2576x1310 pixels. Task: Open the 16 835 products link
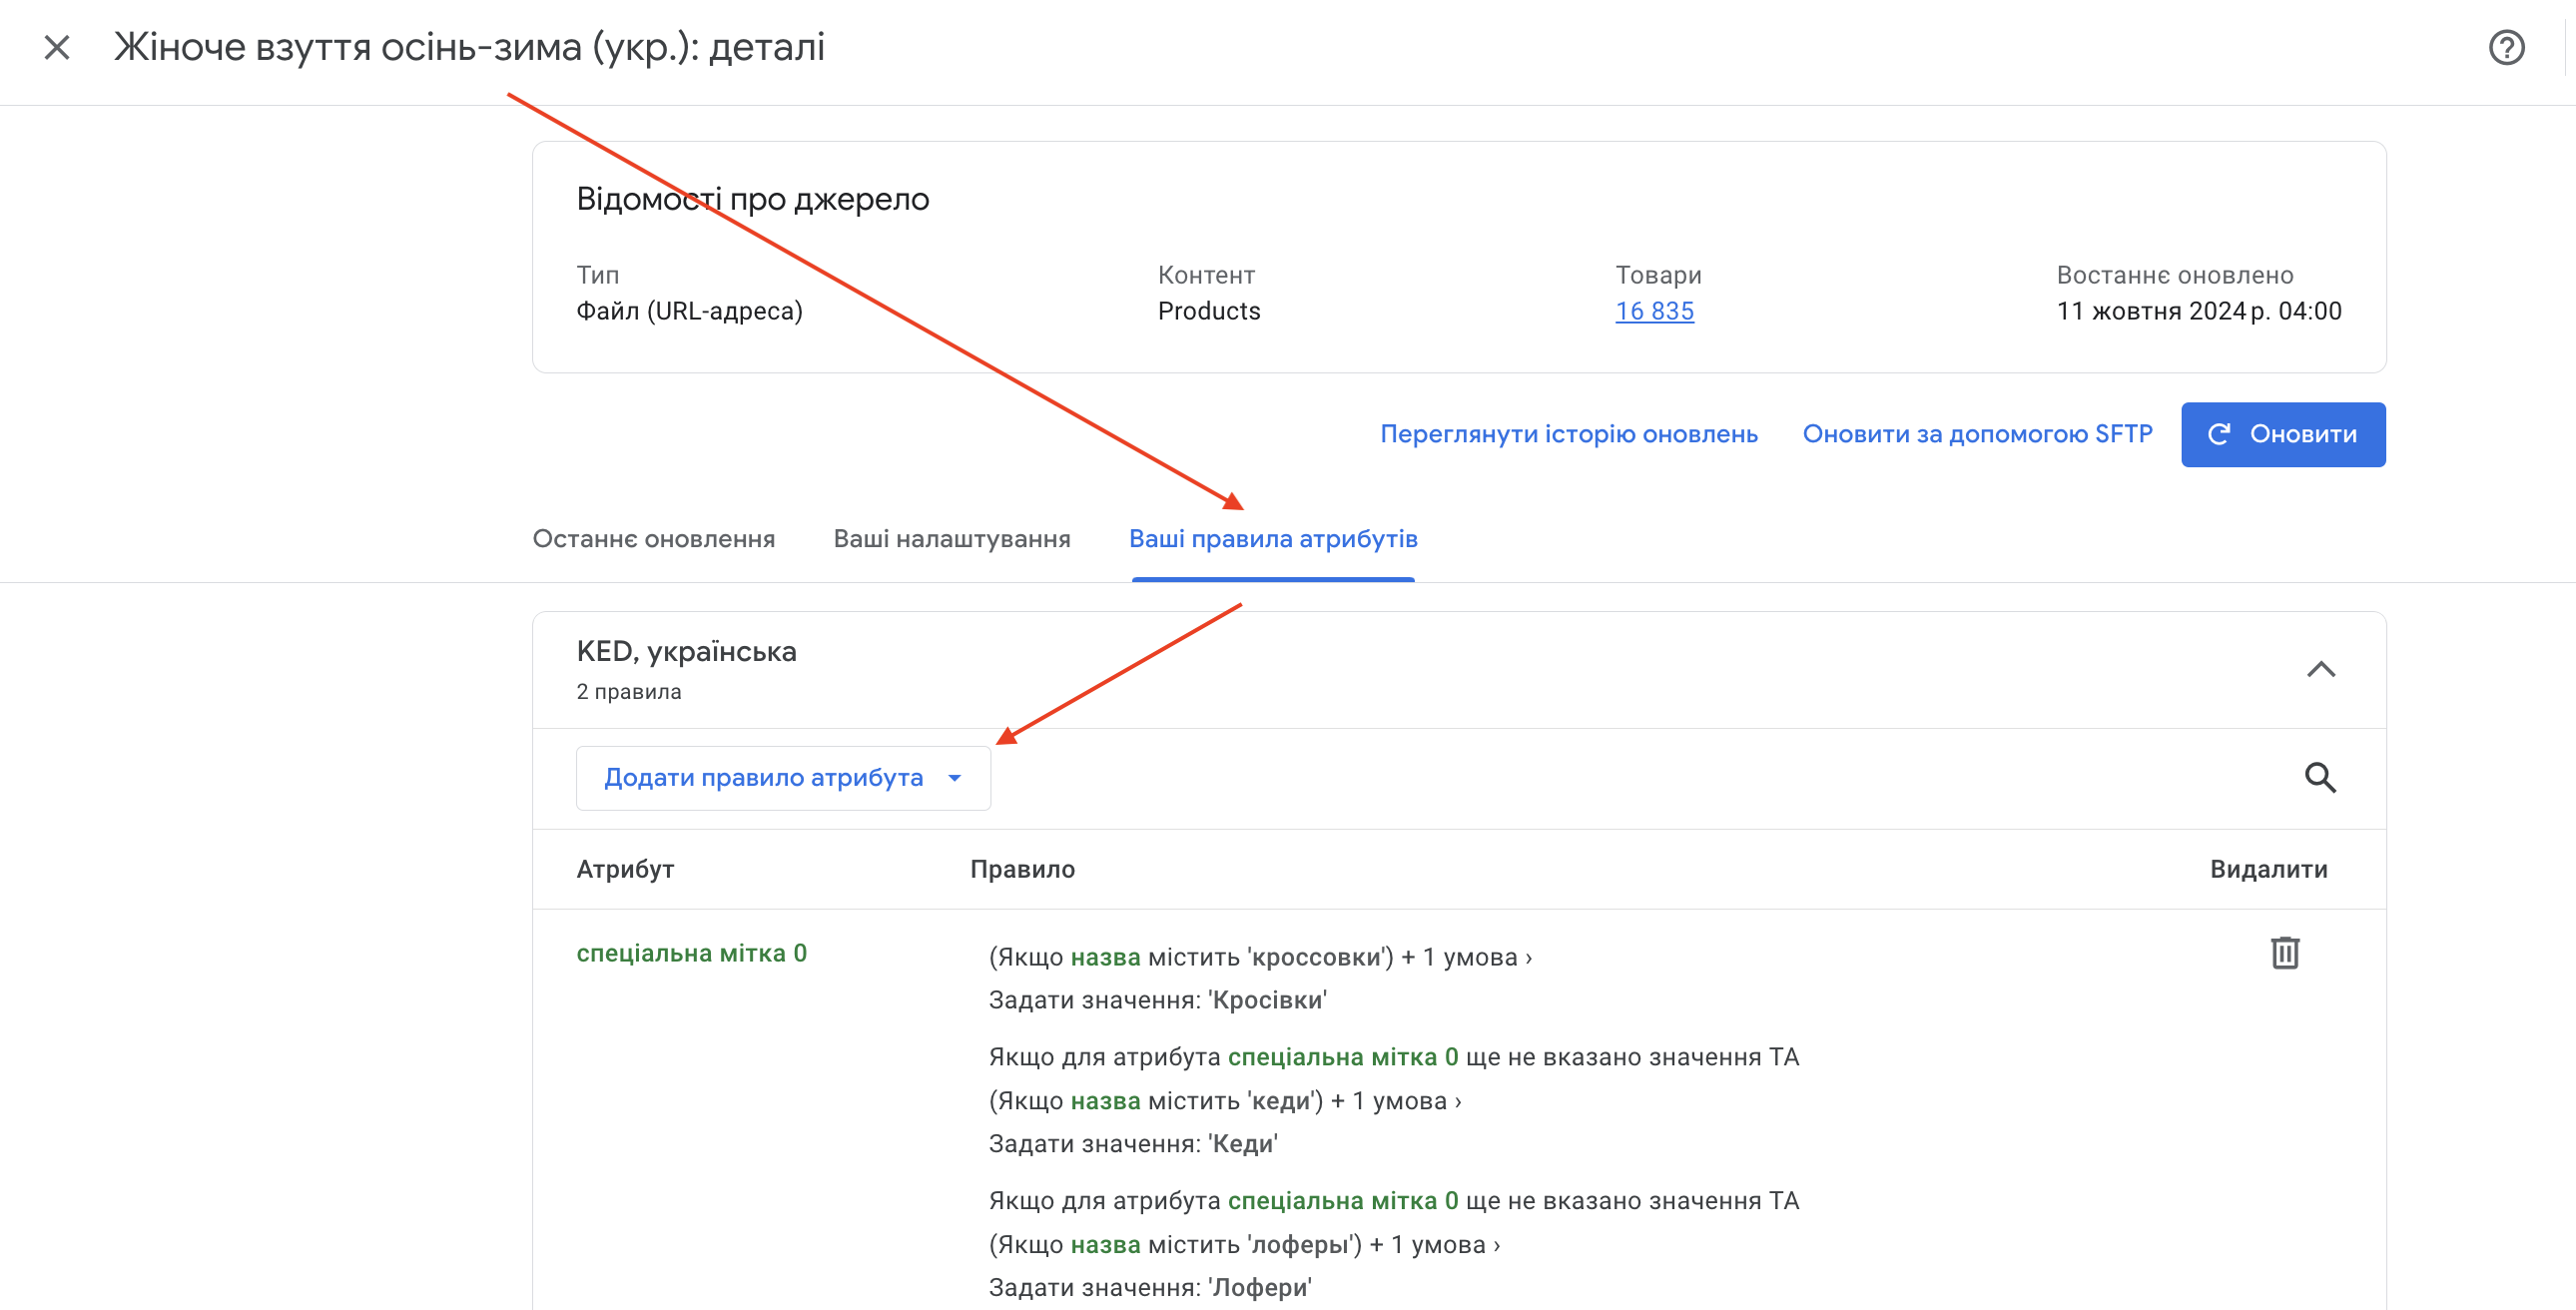(1654, 311)
